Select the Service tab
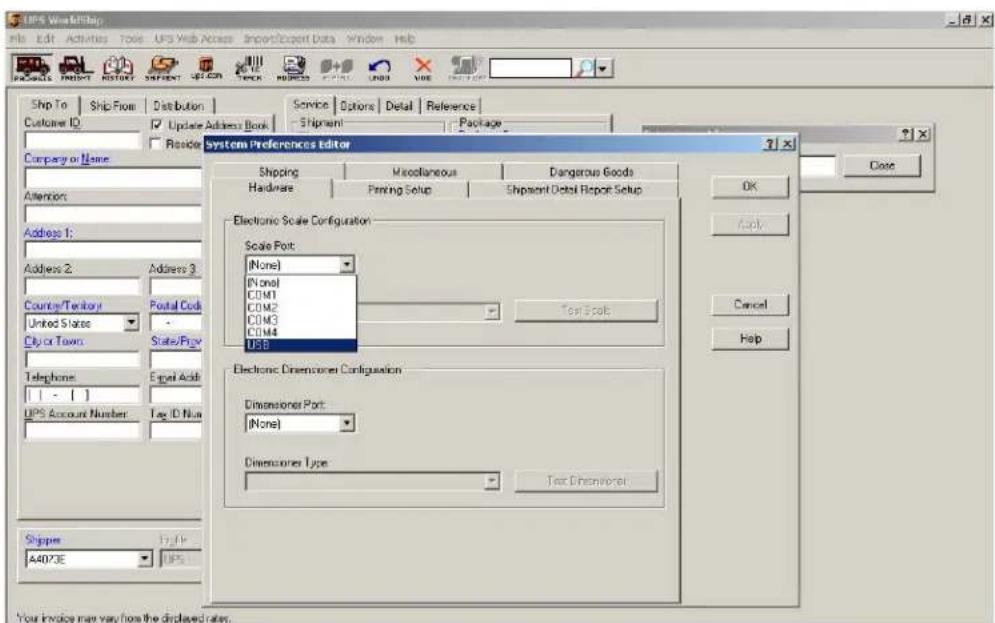The height and width of the screenshot is (623, 995). point(311,105)
